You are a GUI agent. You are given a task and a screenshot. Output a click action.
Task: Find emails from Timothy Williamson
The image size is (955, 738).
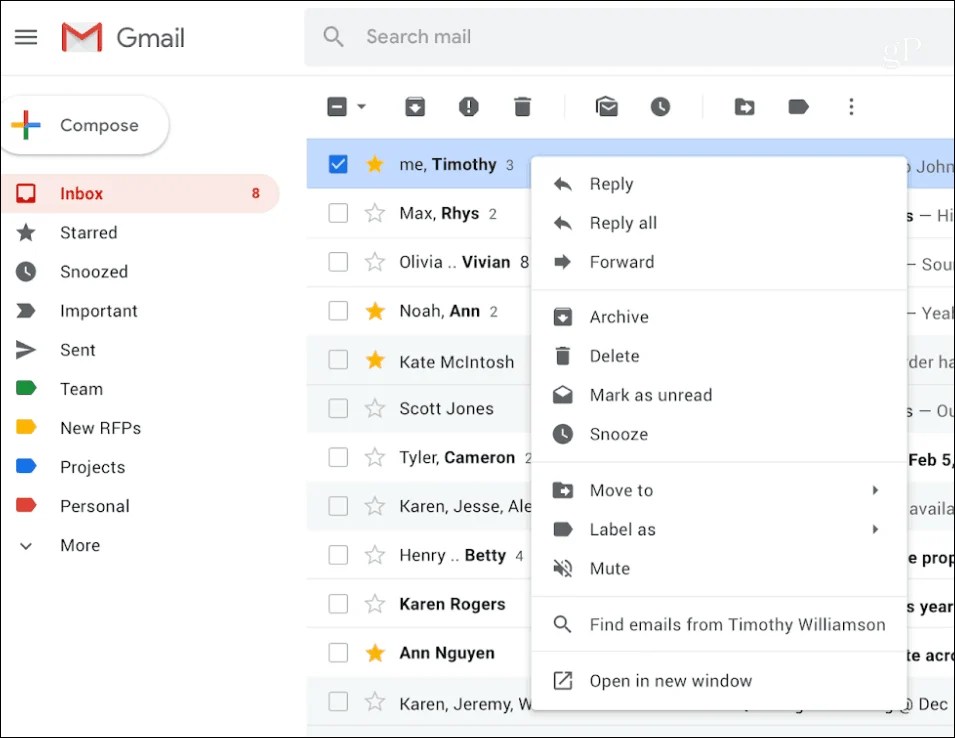tap(736, 624)
